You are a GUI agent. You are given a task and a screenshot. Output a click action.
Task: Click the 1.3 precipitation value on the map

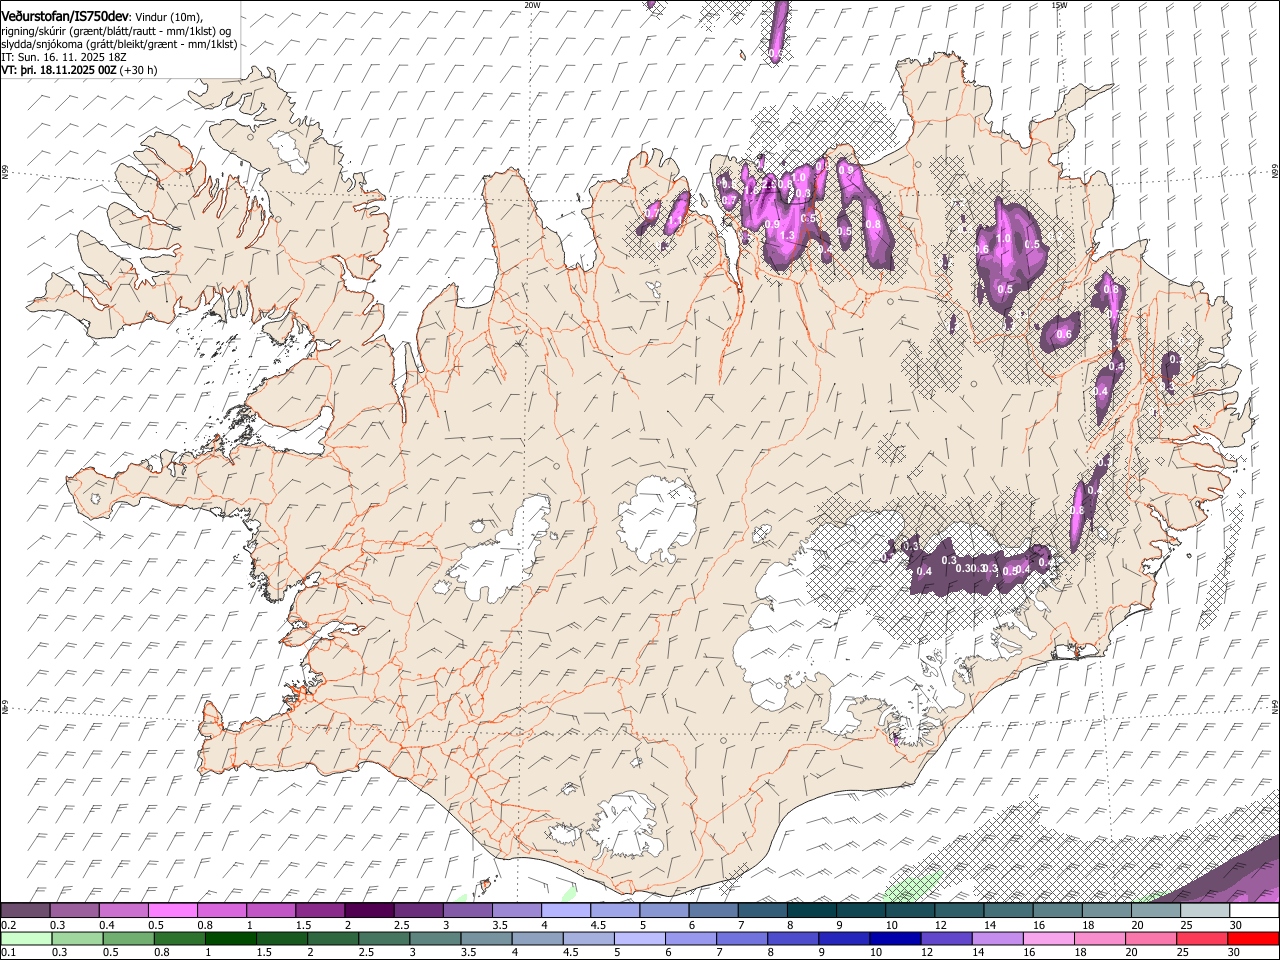tap(787, 236)
